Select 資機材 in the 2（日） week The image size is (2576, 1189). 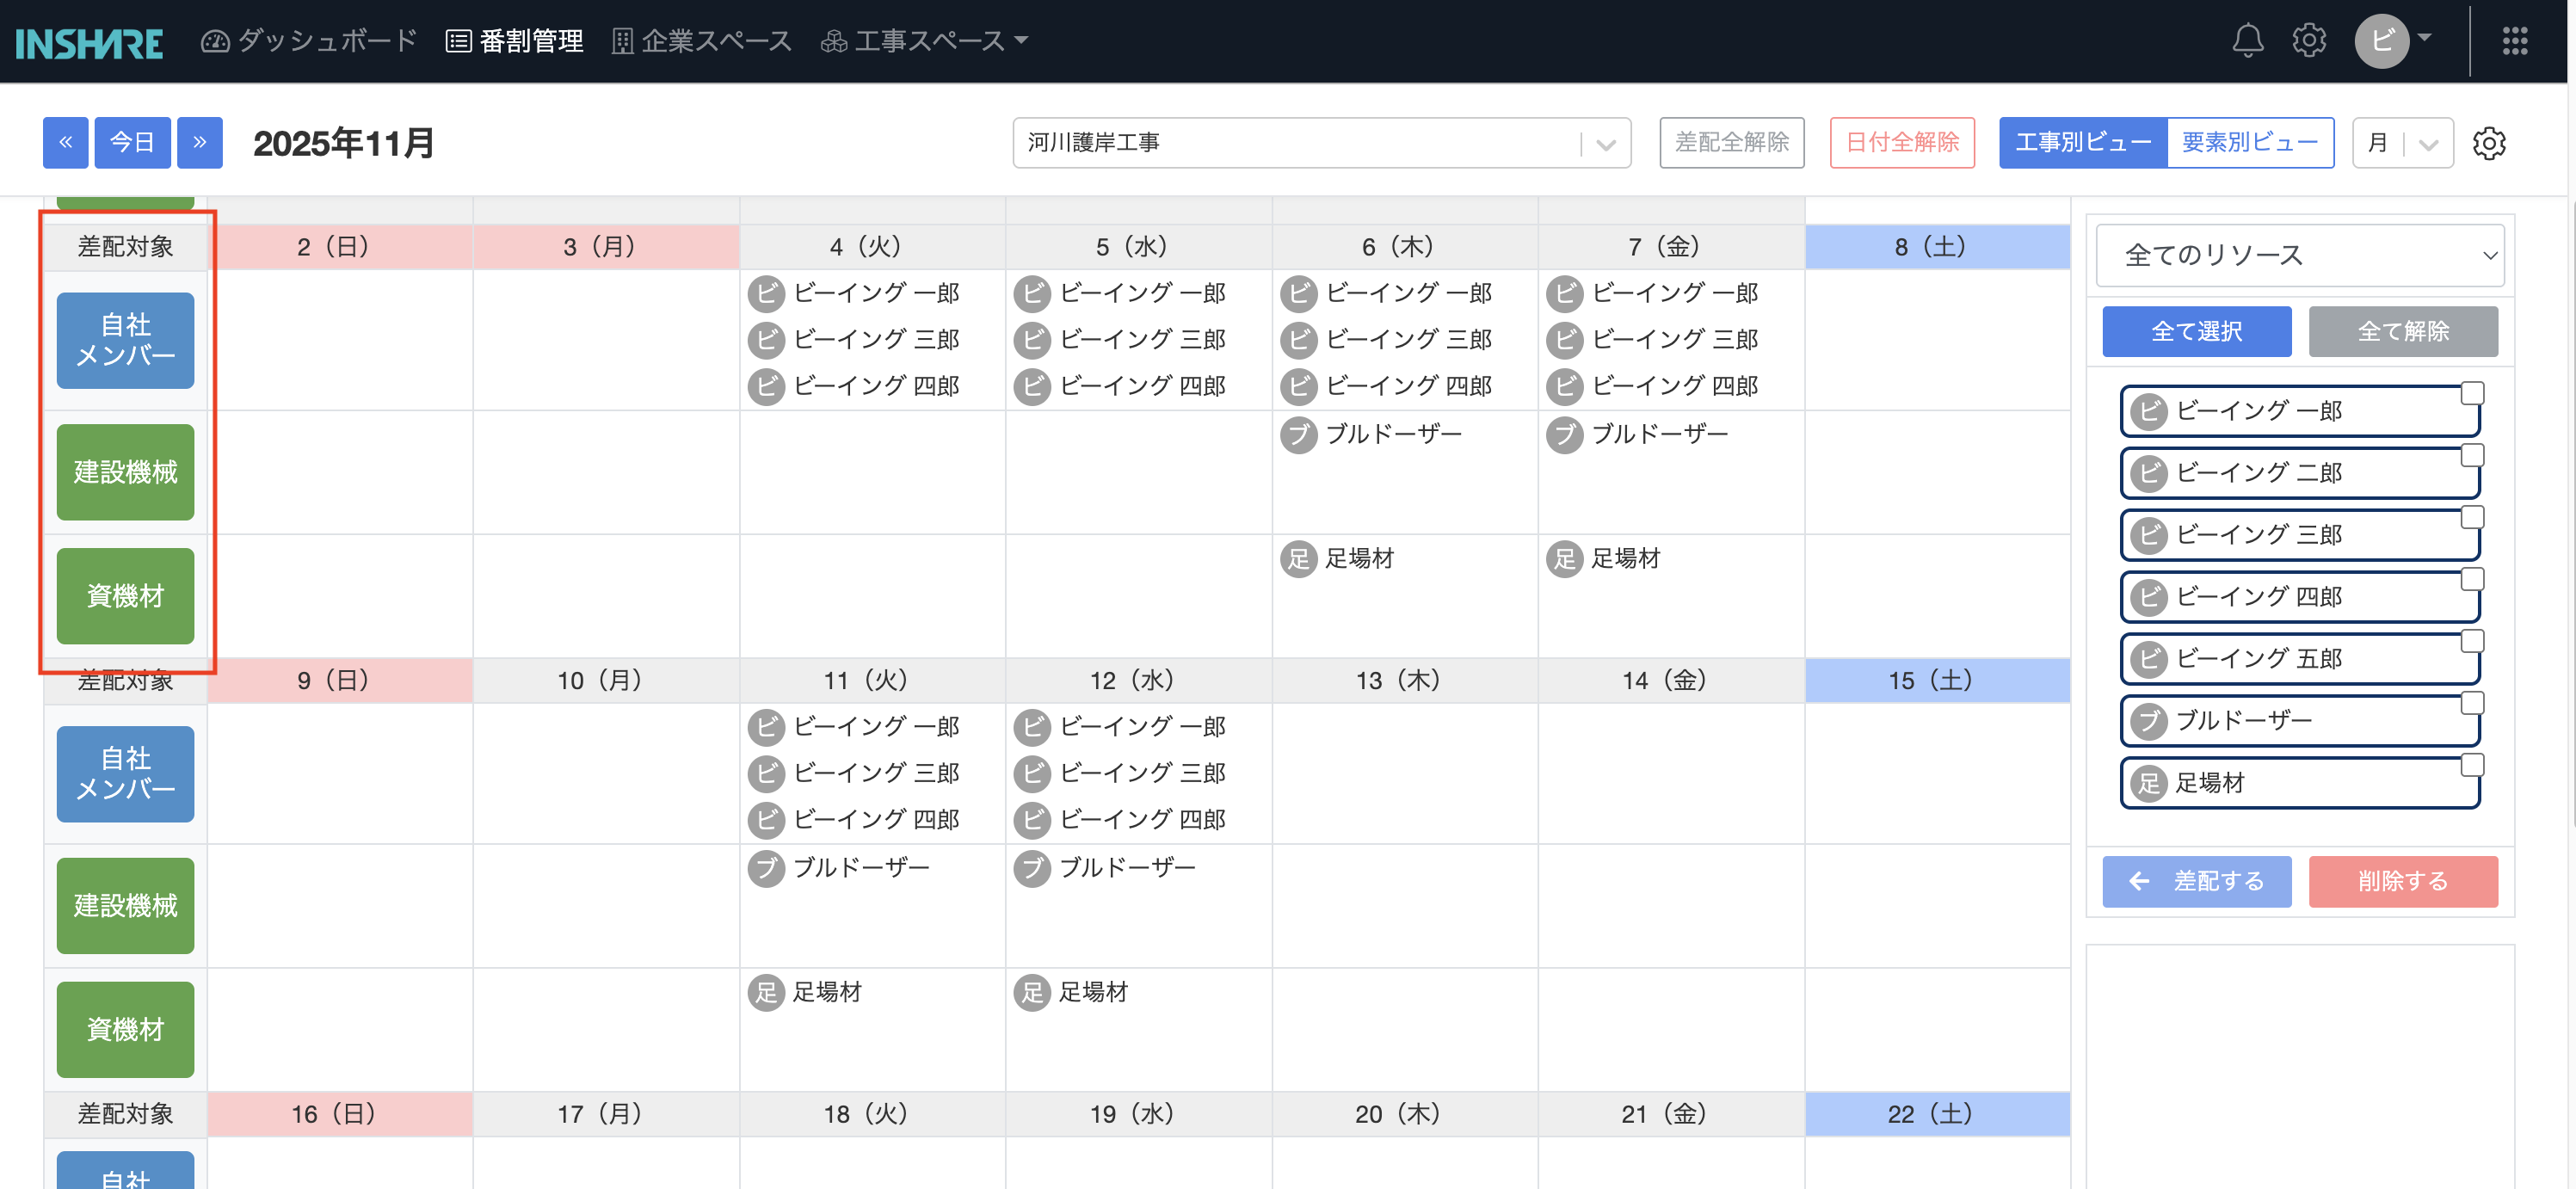(125, 596)
